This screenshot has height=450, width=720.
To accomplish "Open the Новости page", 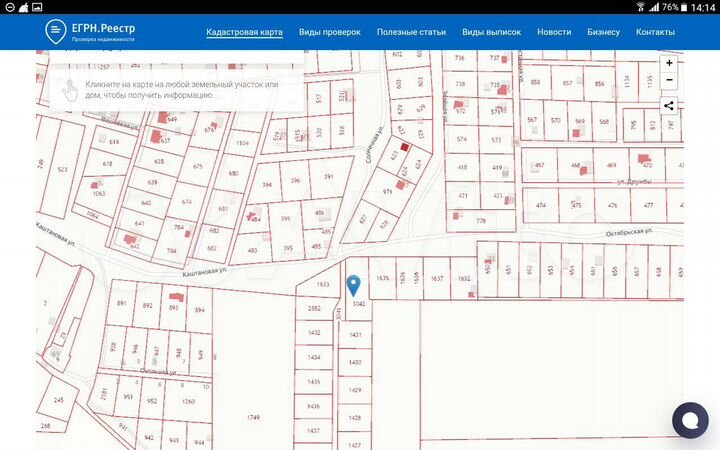I will pos(554,32).
